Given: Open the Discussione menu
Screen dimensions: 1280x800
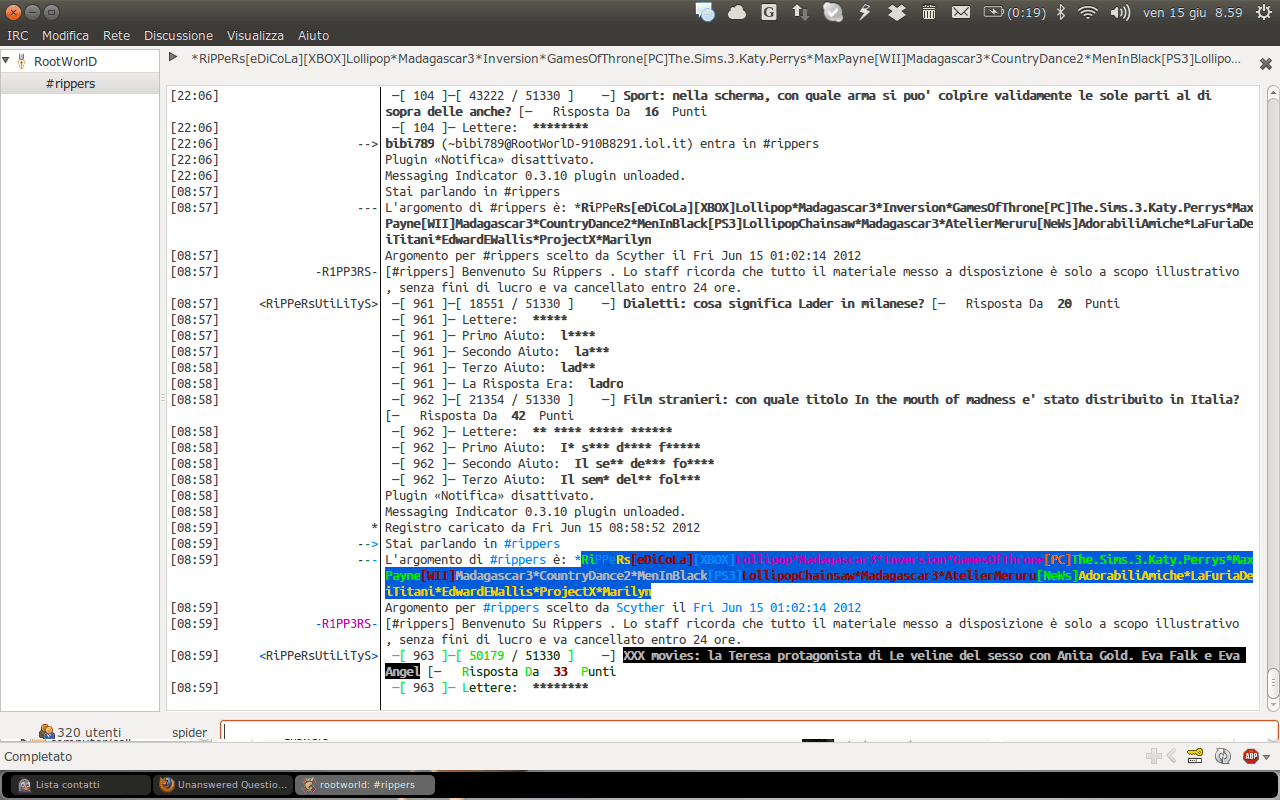Looking at the screenshot, I should [x=178, y=35].
